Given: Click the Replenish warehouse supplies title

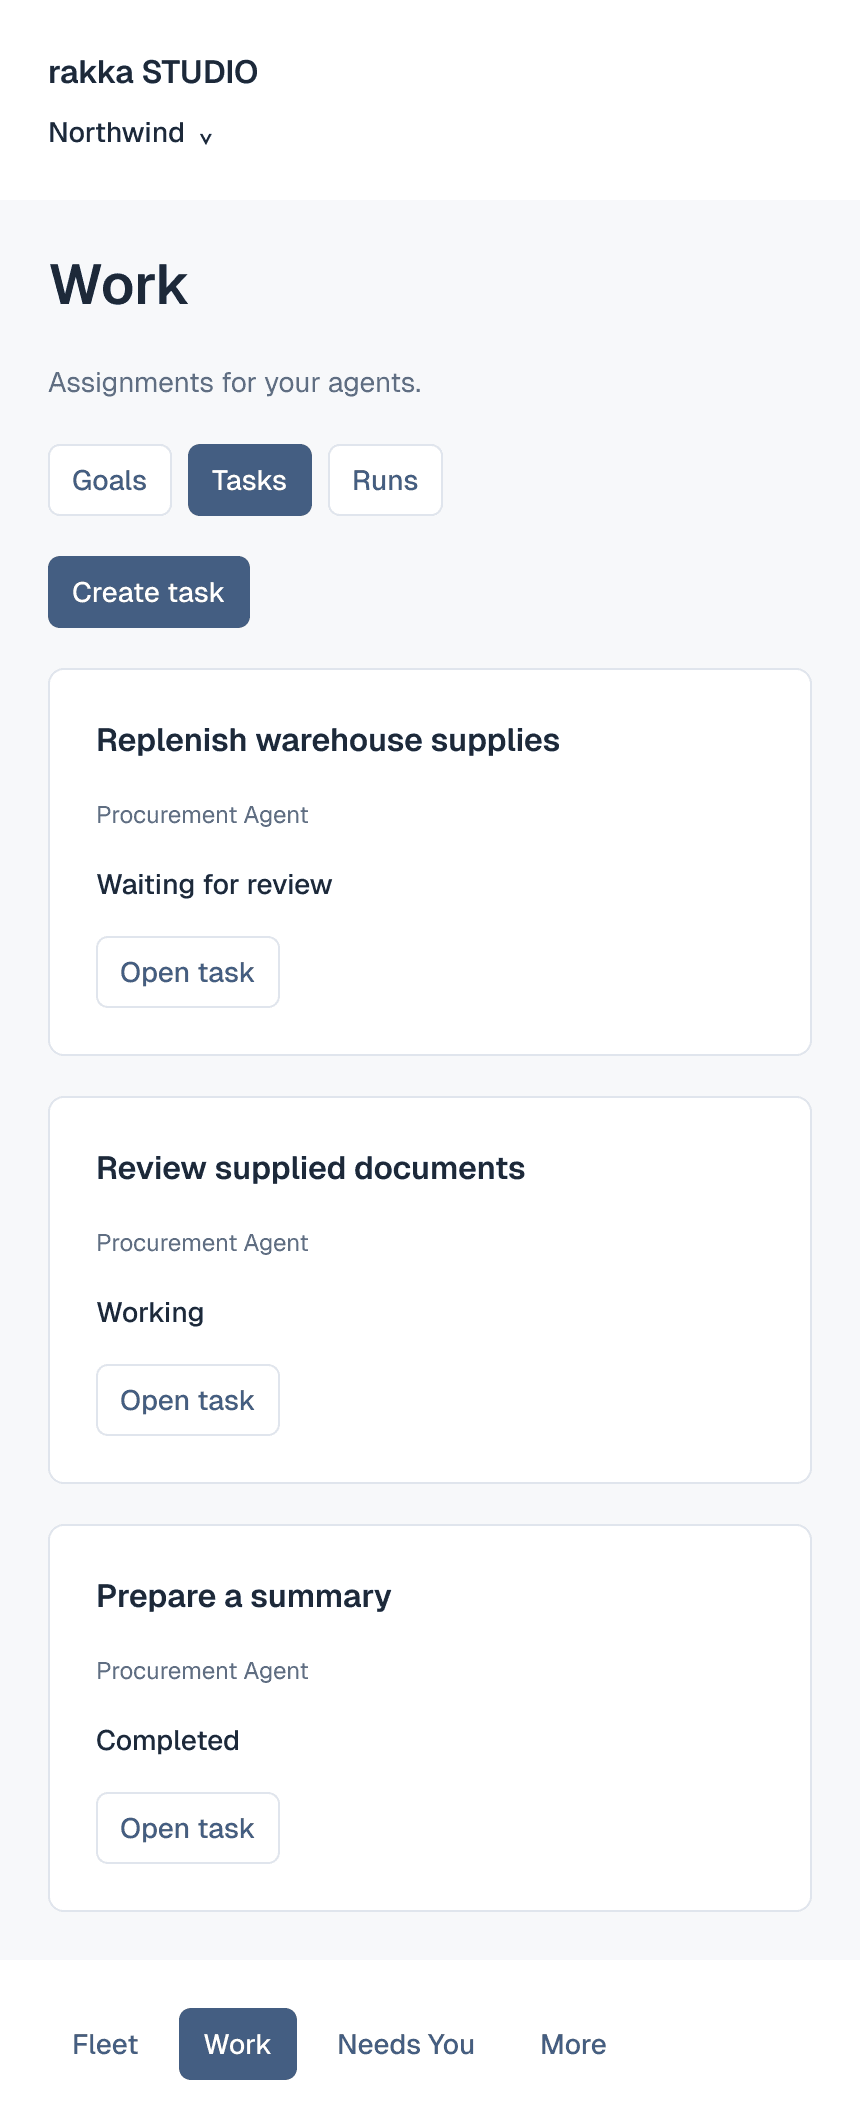Looking at the screenshot, I should tap(328, 740).
